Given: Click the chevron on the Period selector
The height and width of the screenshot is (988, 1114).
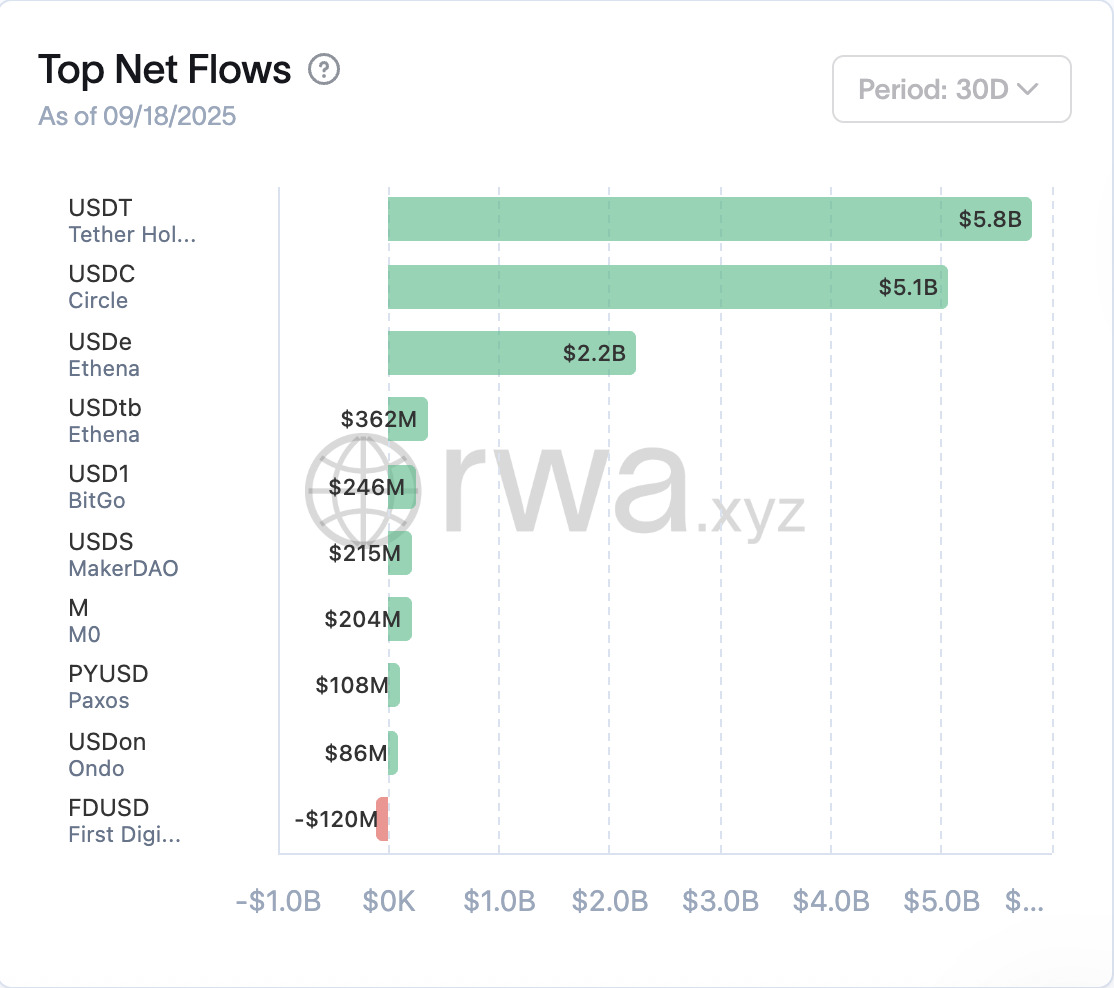Looking at the screenshot, I should (x=1027, y=89).
